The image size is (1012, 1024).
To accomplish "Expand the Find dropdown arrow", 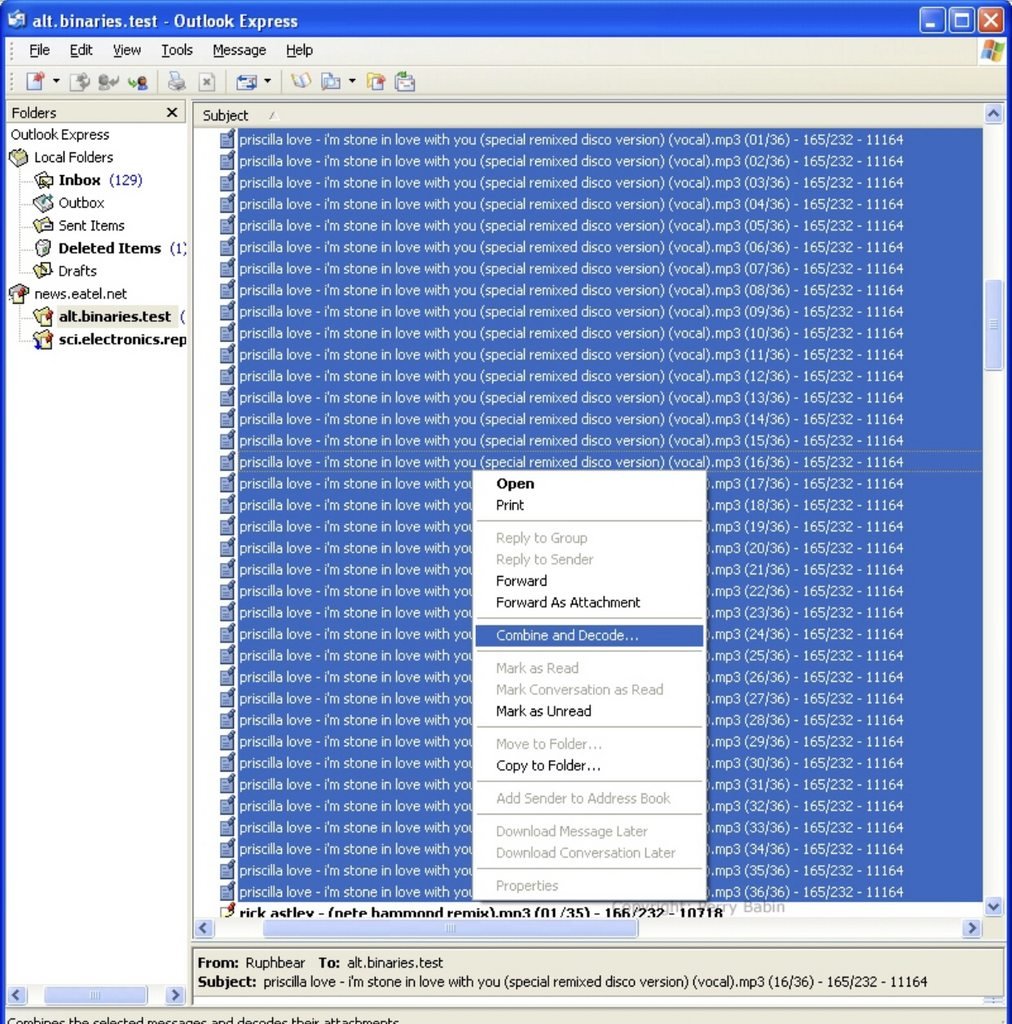I will 352,81.
